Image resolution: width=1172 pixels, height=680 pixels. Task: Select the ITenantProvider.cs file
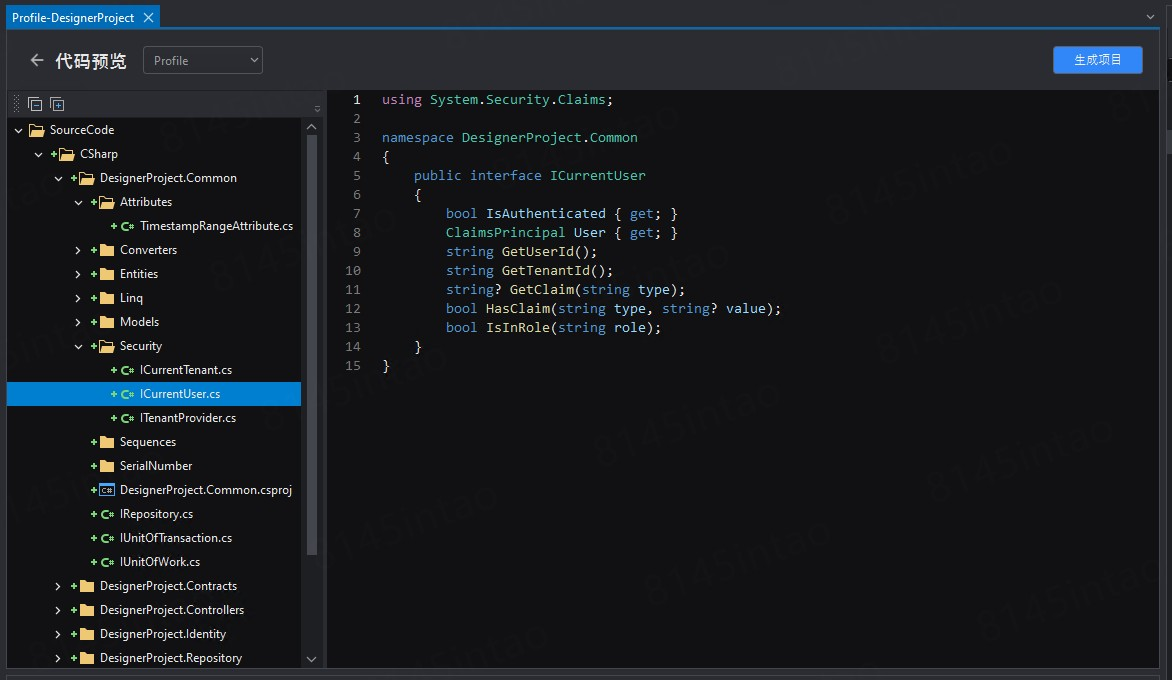point(188,418)
